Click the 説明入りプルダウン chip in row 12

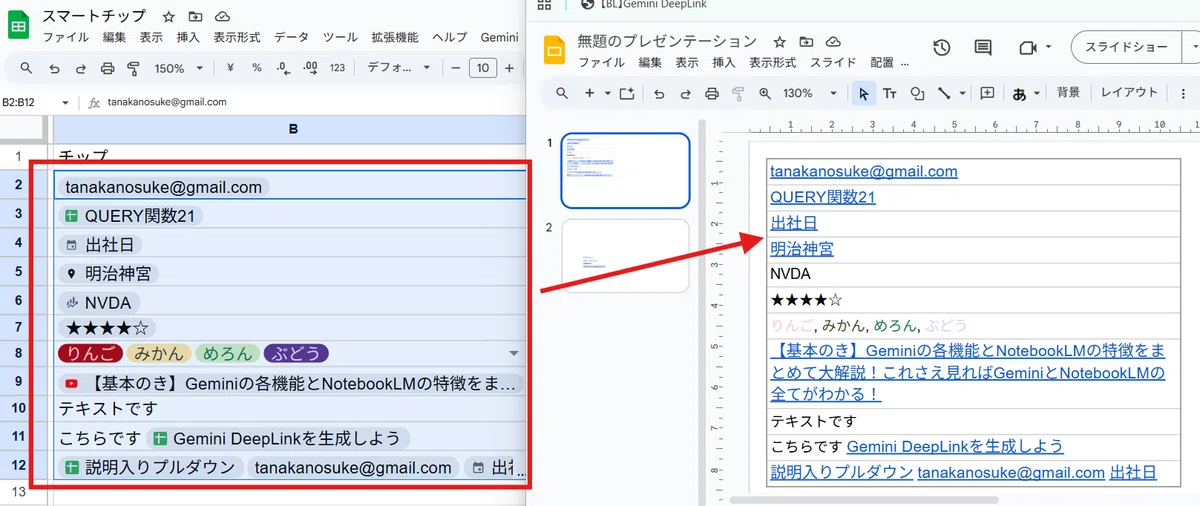tap(151, 467)
